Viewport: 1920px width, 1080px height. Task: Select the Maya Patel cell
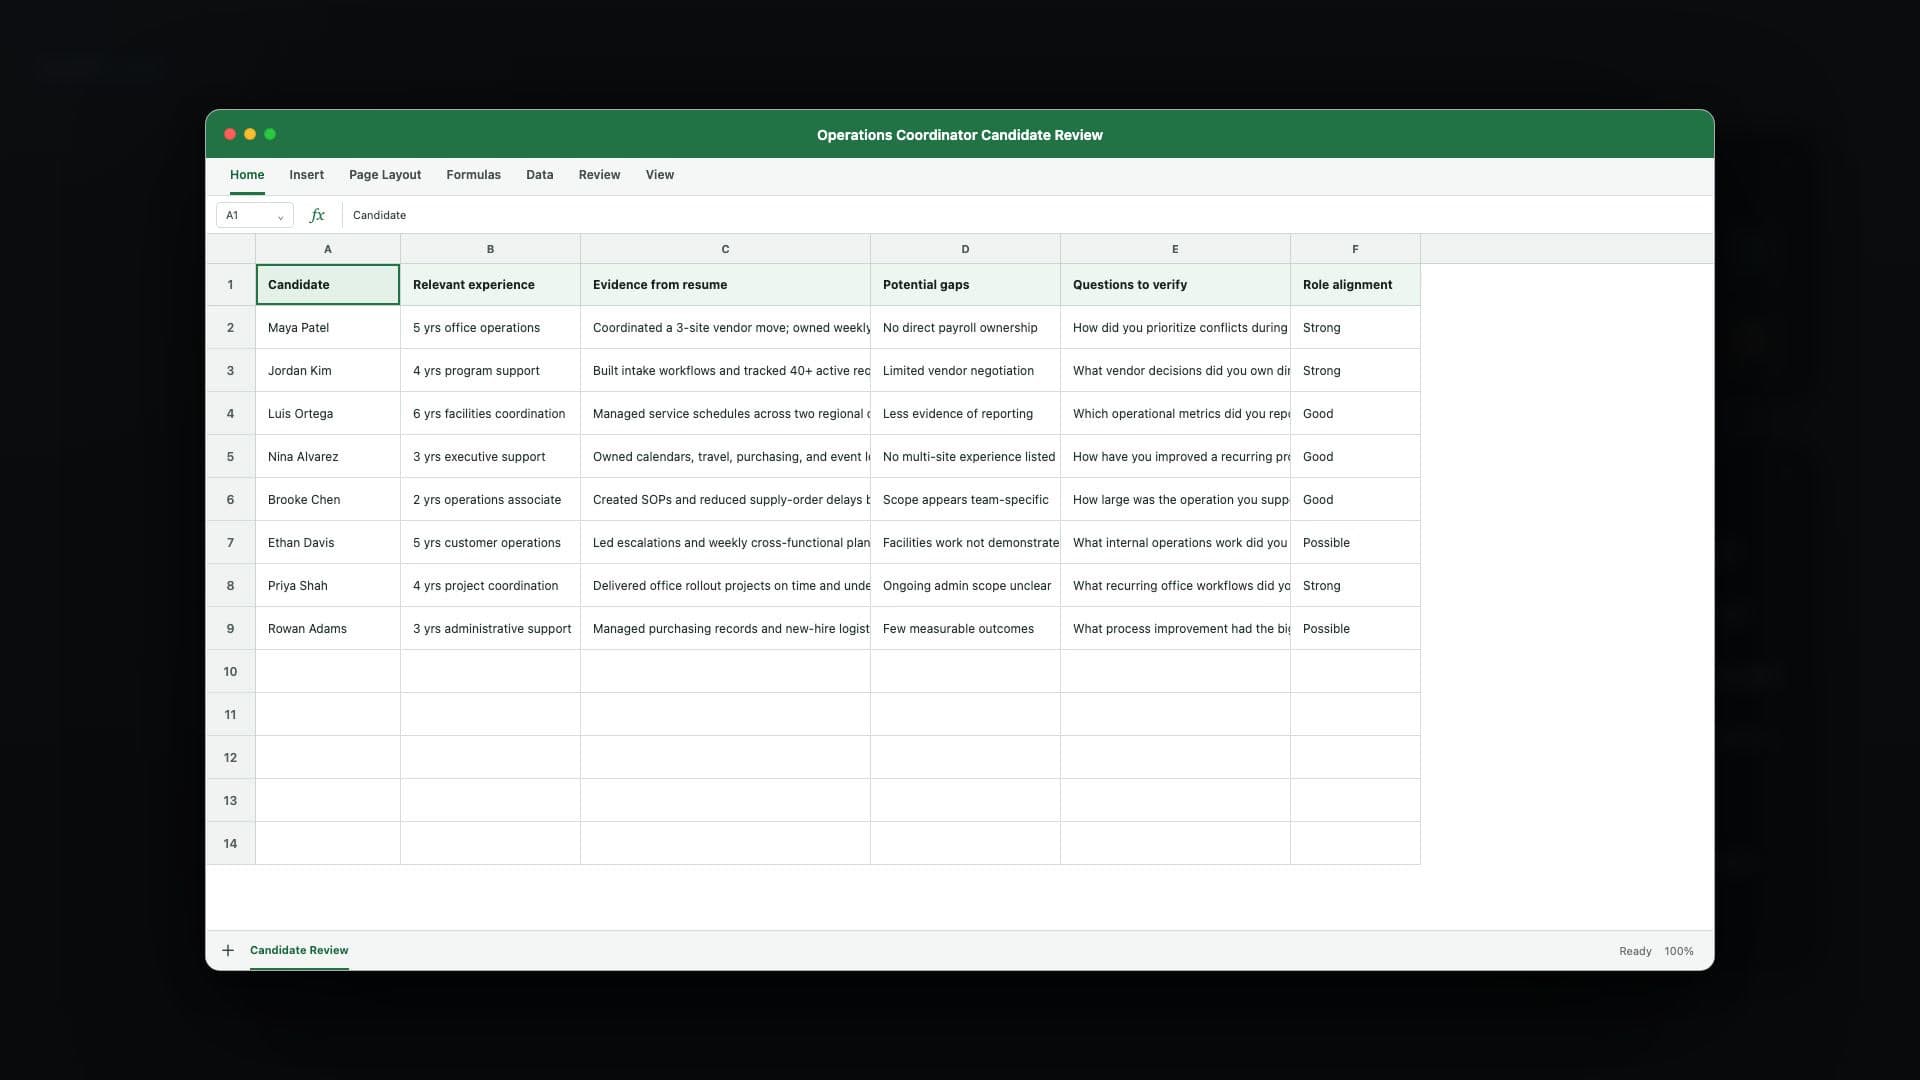tap(328, 328)
